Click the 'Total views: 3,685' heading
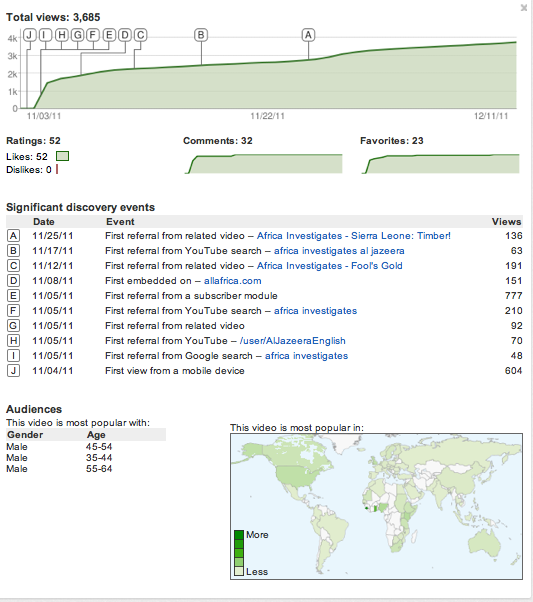 (53, 17)
